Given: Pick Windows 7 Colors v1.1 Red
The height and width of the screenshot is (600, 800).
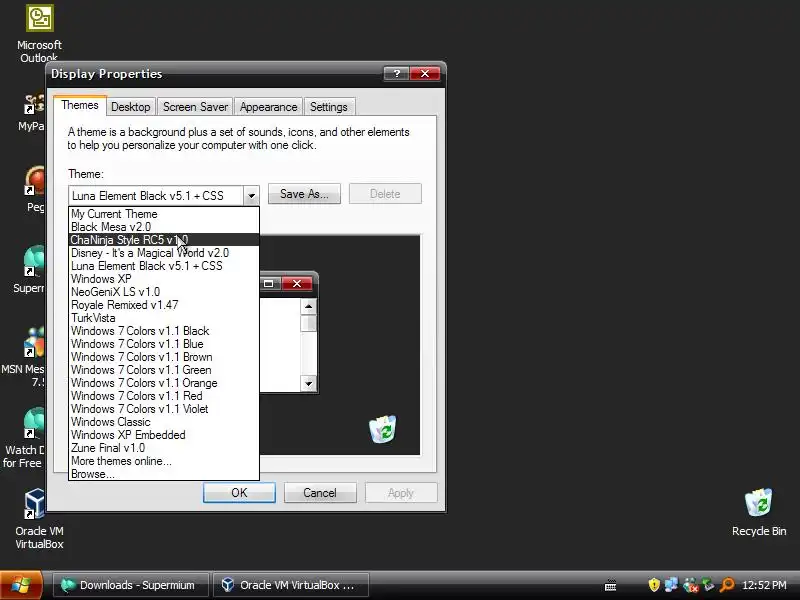Looking at the screenshot, I should [164, 396].
